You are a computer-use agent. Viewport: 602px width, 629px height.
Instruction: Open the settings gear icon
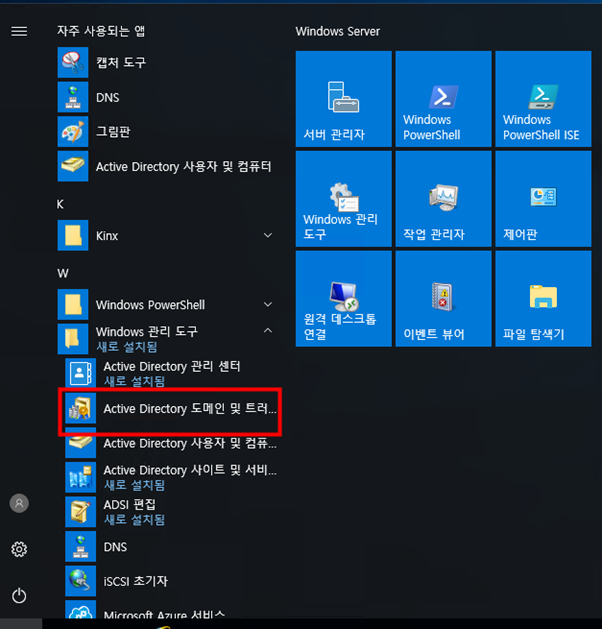(19, 549)
